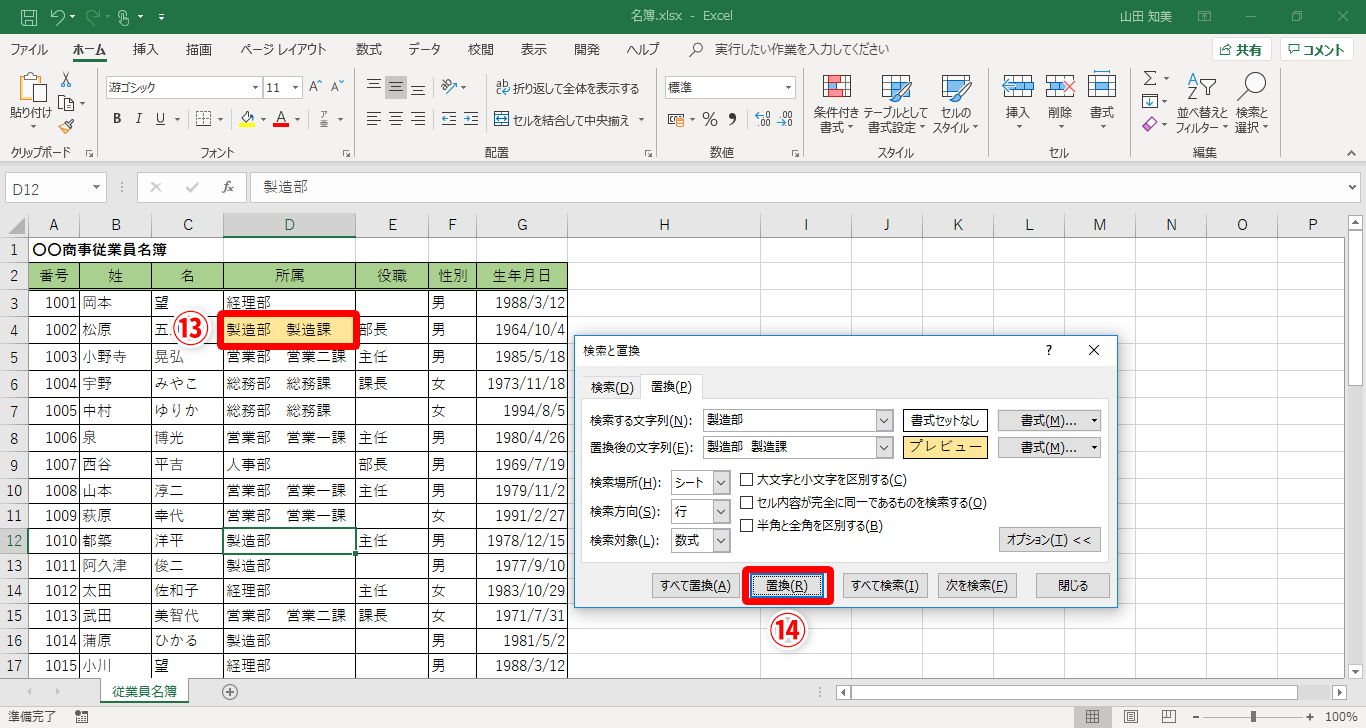Click the text orientation icon

pyautogui.click(x=450, y=87)
